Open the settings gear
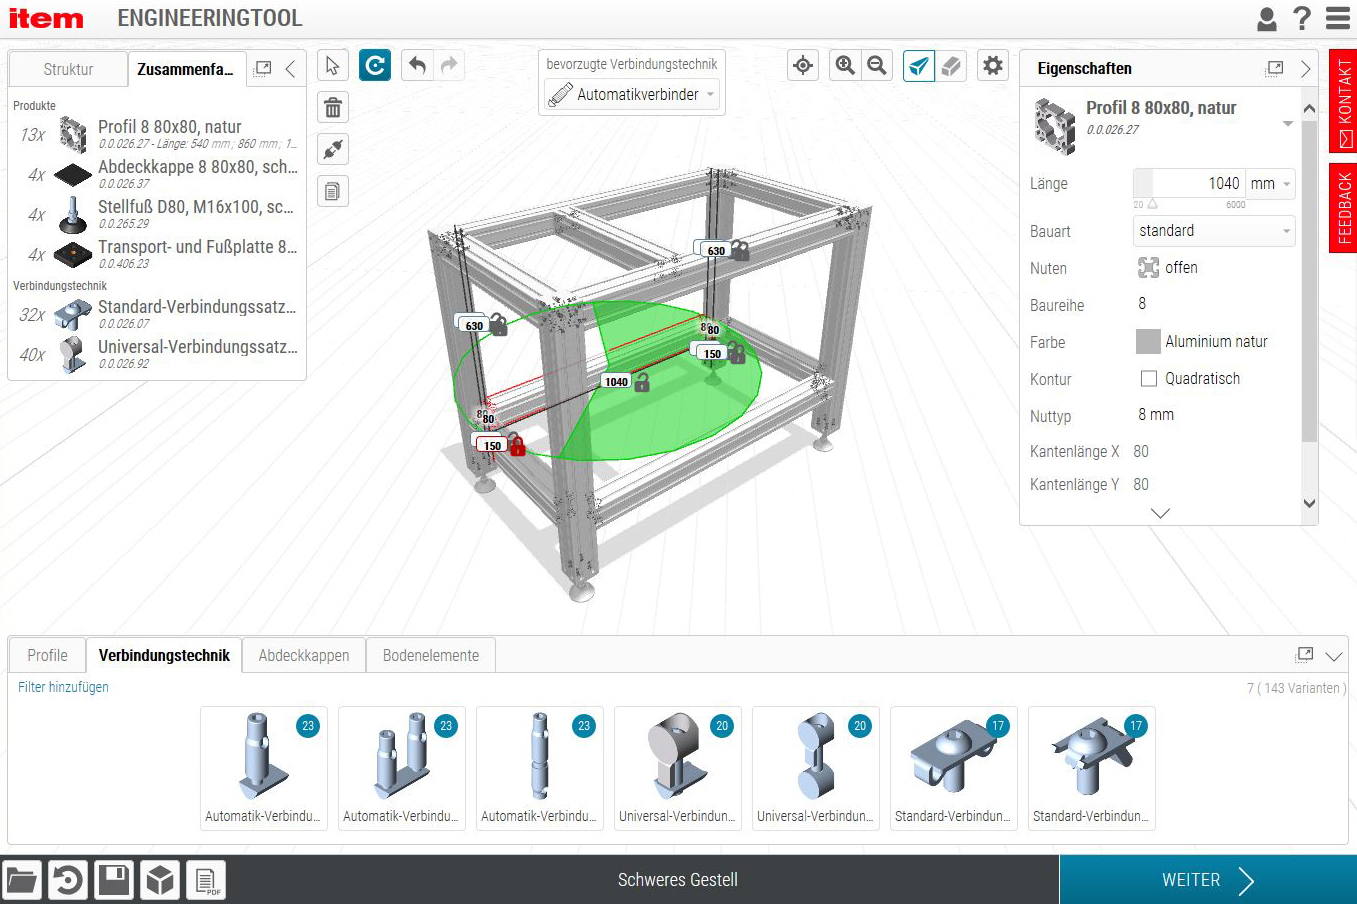Screen dimensions: 1357x904 [x=992, y=65]
